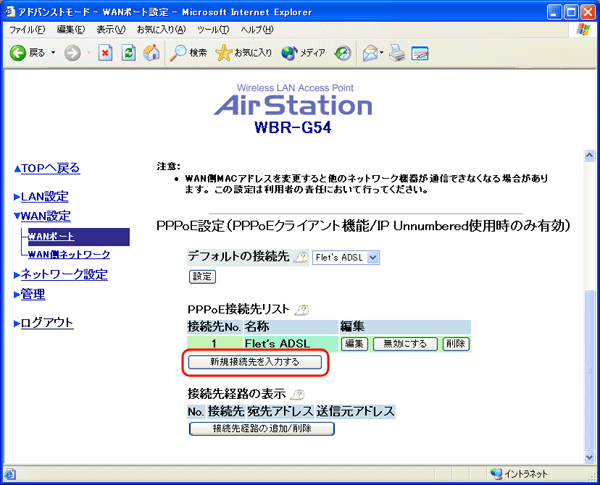This screenshot has width=600, height=485.
Task: Select the WANポート sidebar item
Action: point(78,237)
